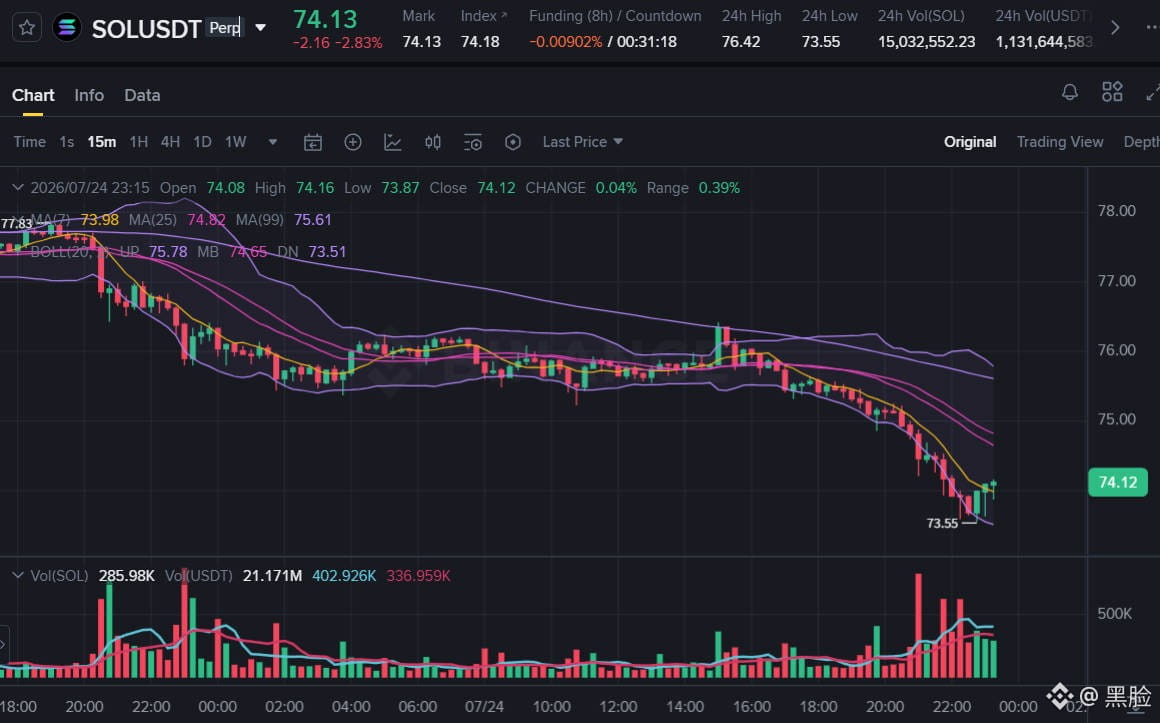The width and height of the screenshot is (1160, 723).
Task: Open the Index price link
Action: pos(484,16)
